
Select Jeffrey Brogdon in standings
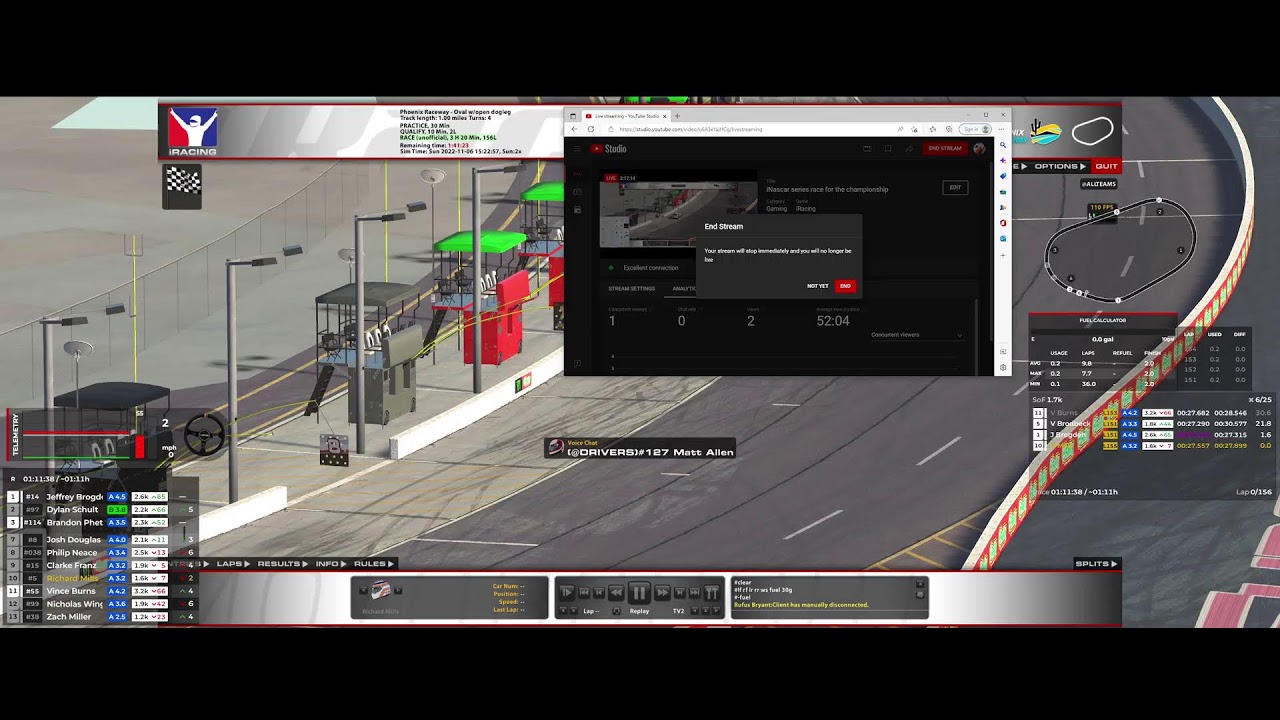(75, 497)
